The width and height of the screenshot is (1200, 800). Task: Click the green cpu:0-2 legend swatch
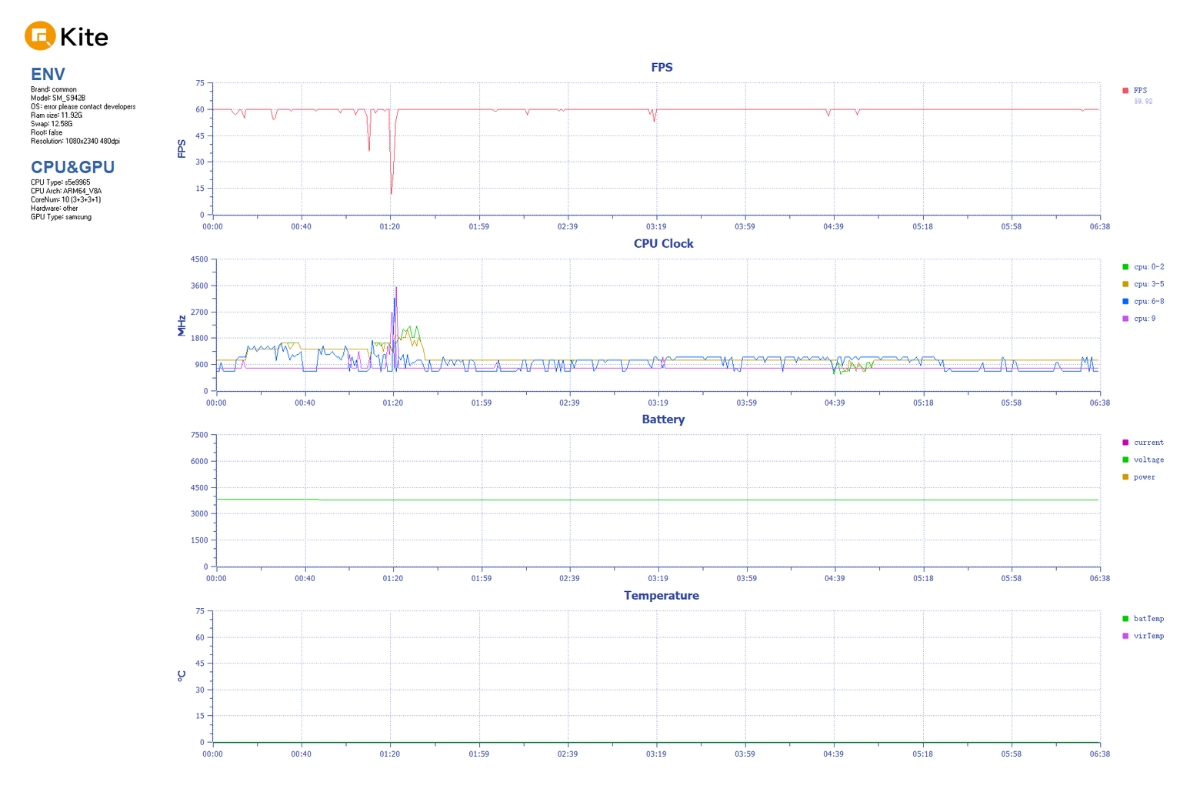(x=1125, y=267)
